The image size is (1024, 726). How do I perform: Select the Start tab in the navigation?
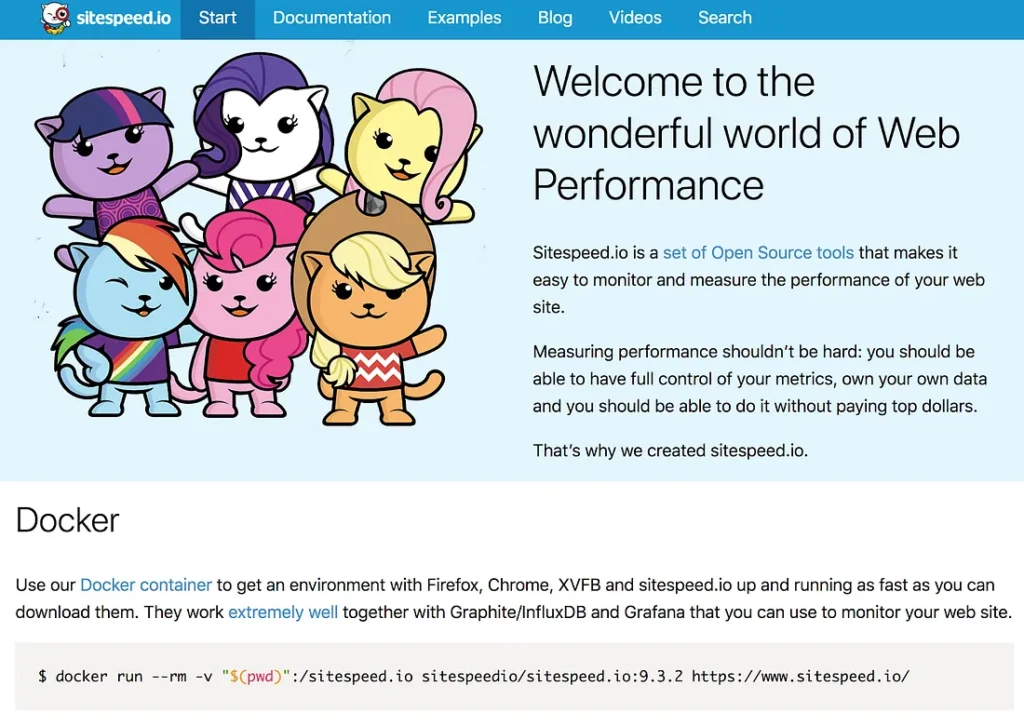click(218, 18)
